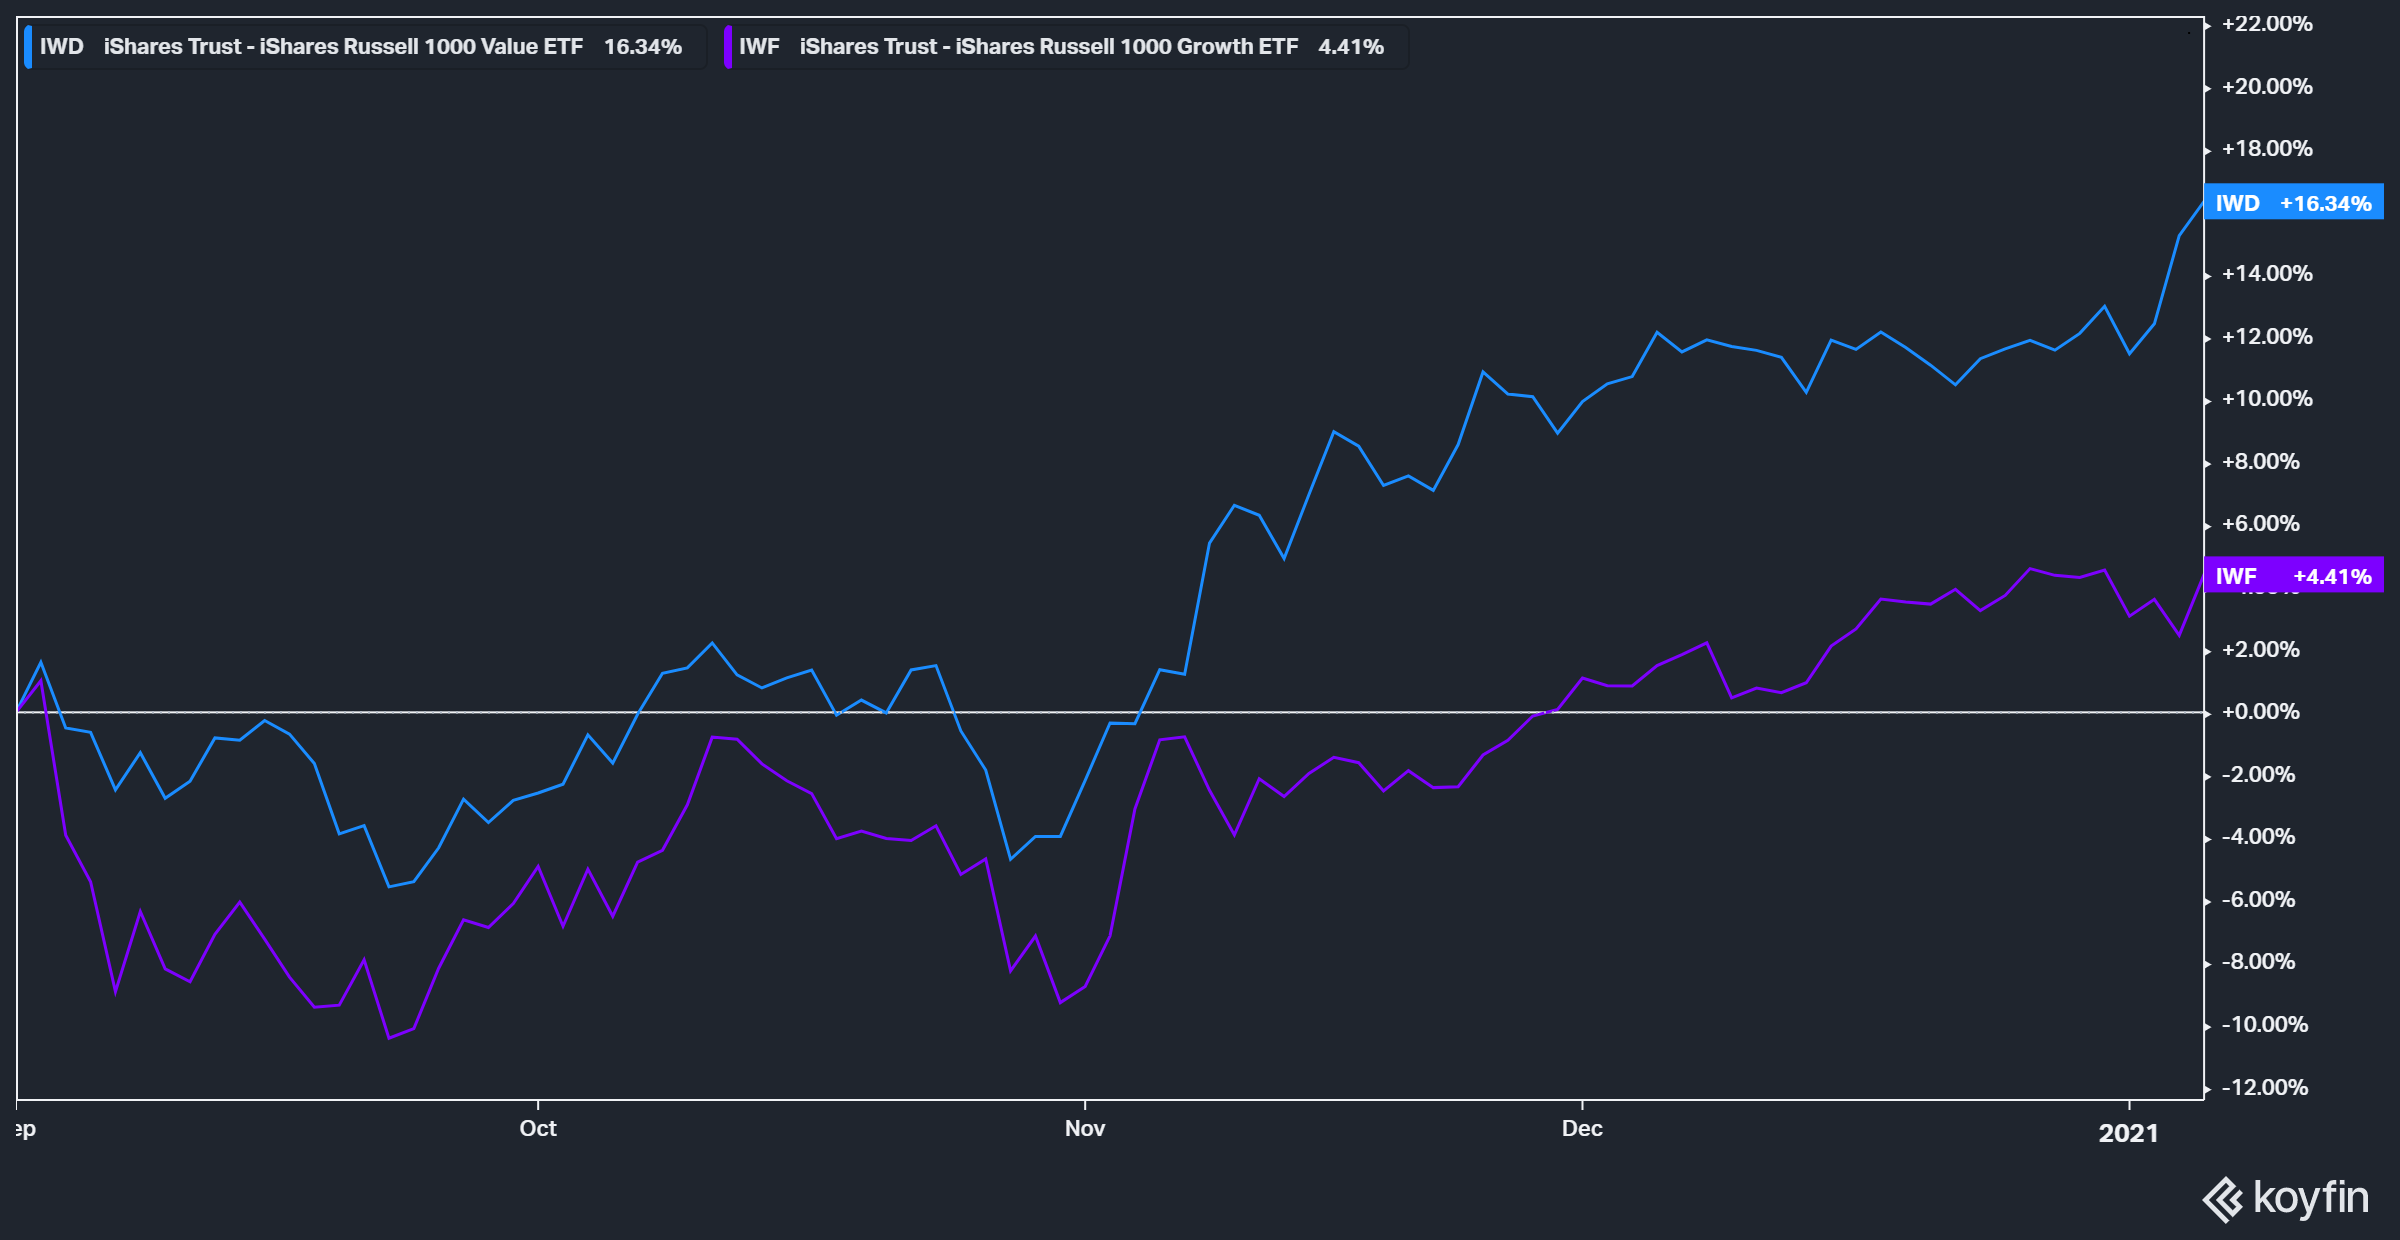Click the +14.00% y-axis label

(x=2267, y=274)
